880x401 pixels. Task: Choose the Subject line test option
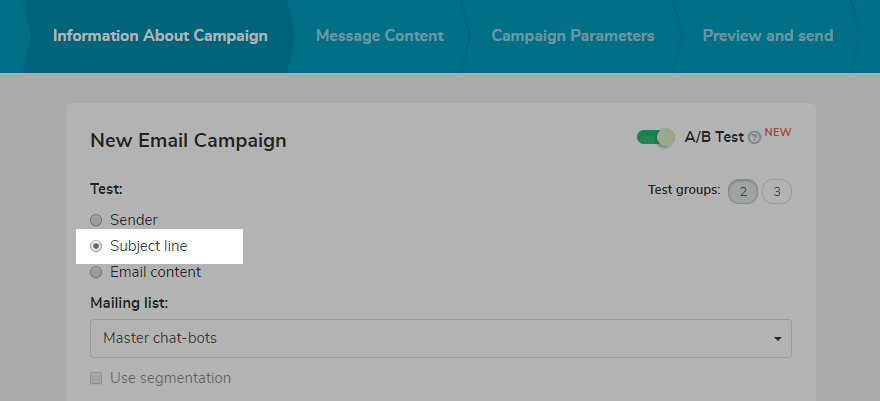point(96,246)
